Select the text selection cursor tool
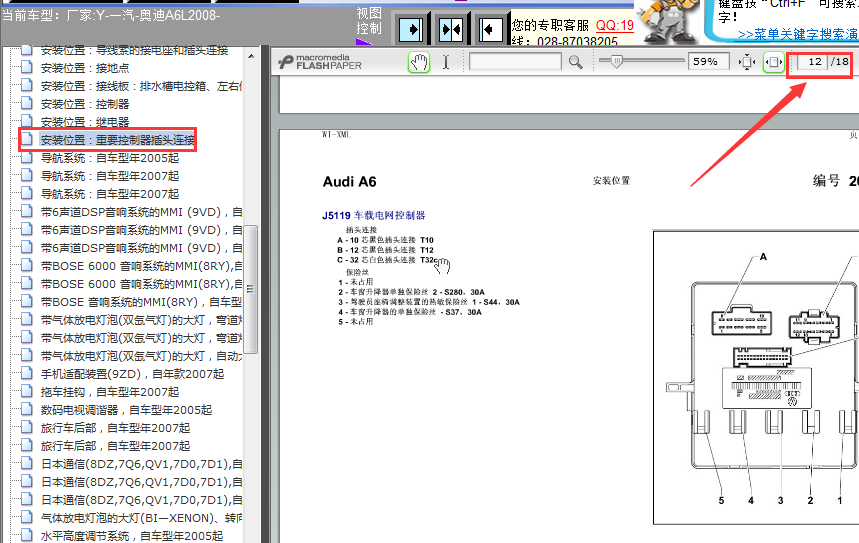The height and width of the screenshot is (543, 859). click(x=446, y=62)
